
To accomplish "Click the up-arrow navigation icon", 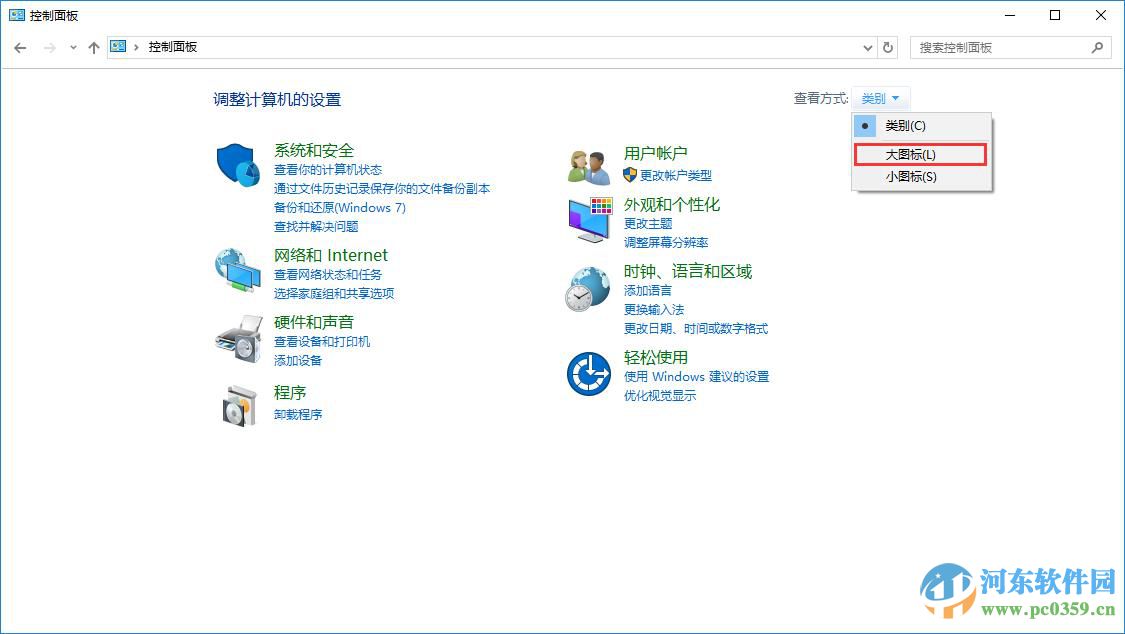I will [93, 47].
